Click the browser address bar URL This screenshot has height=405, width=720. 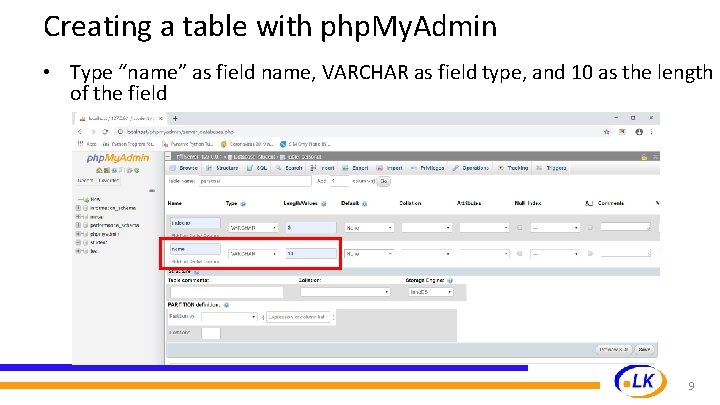pos(180,132)
